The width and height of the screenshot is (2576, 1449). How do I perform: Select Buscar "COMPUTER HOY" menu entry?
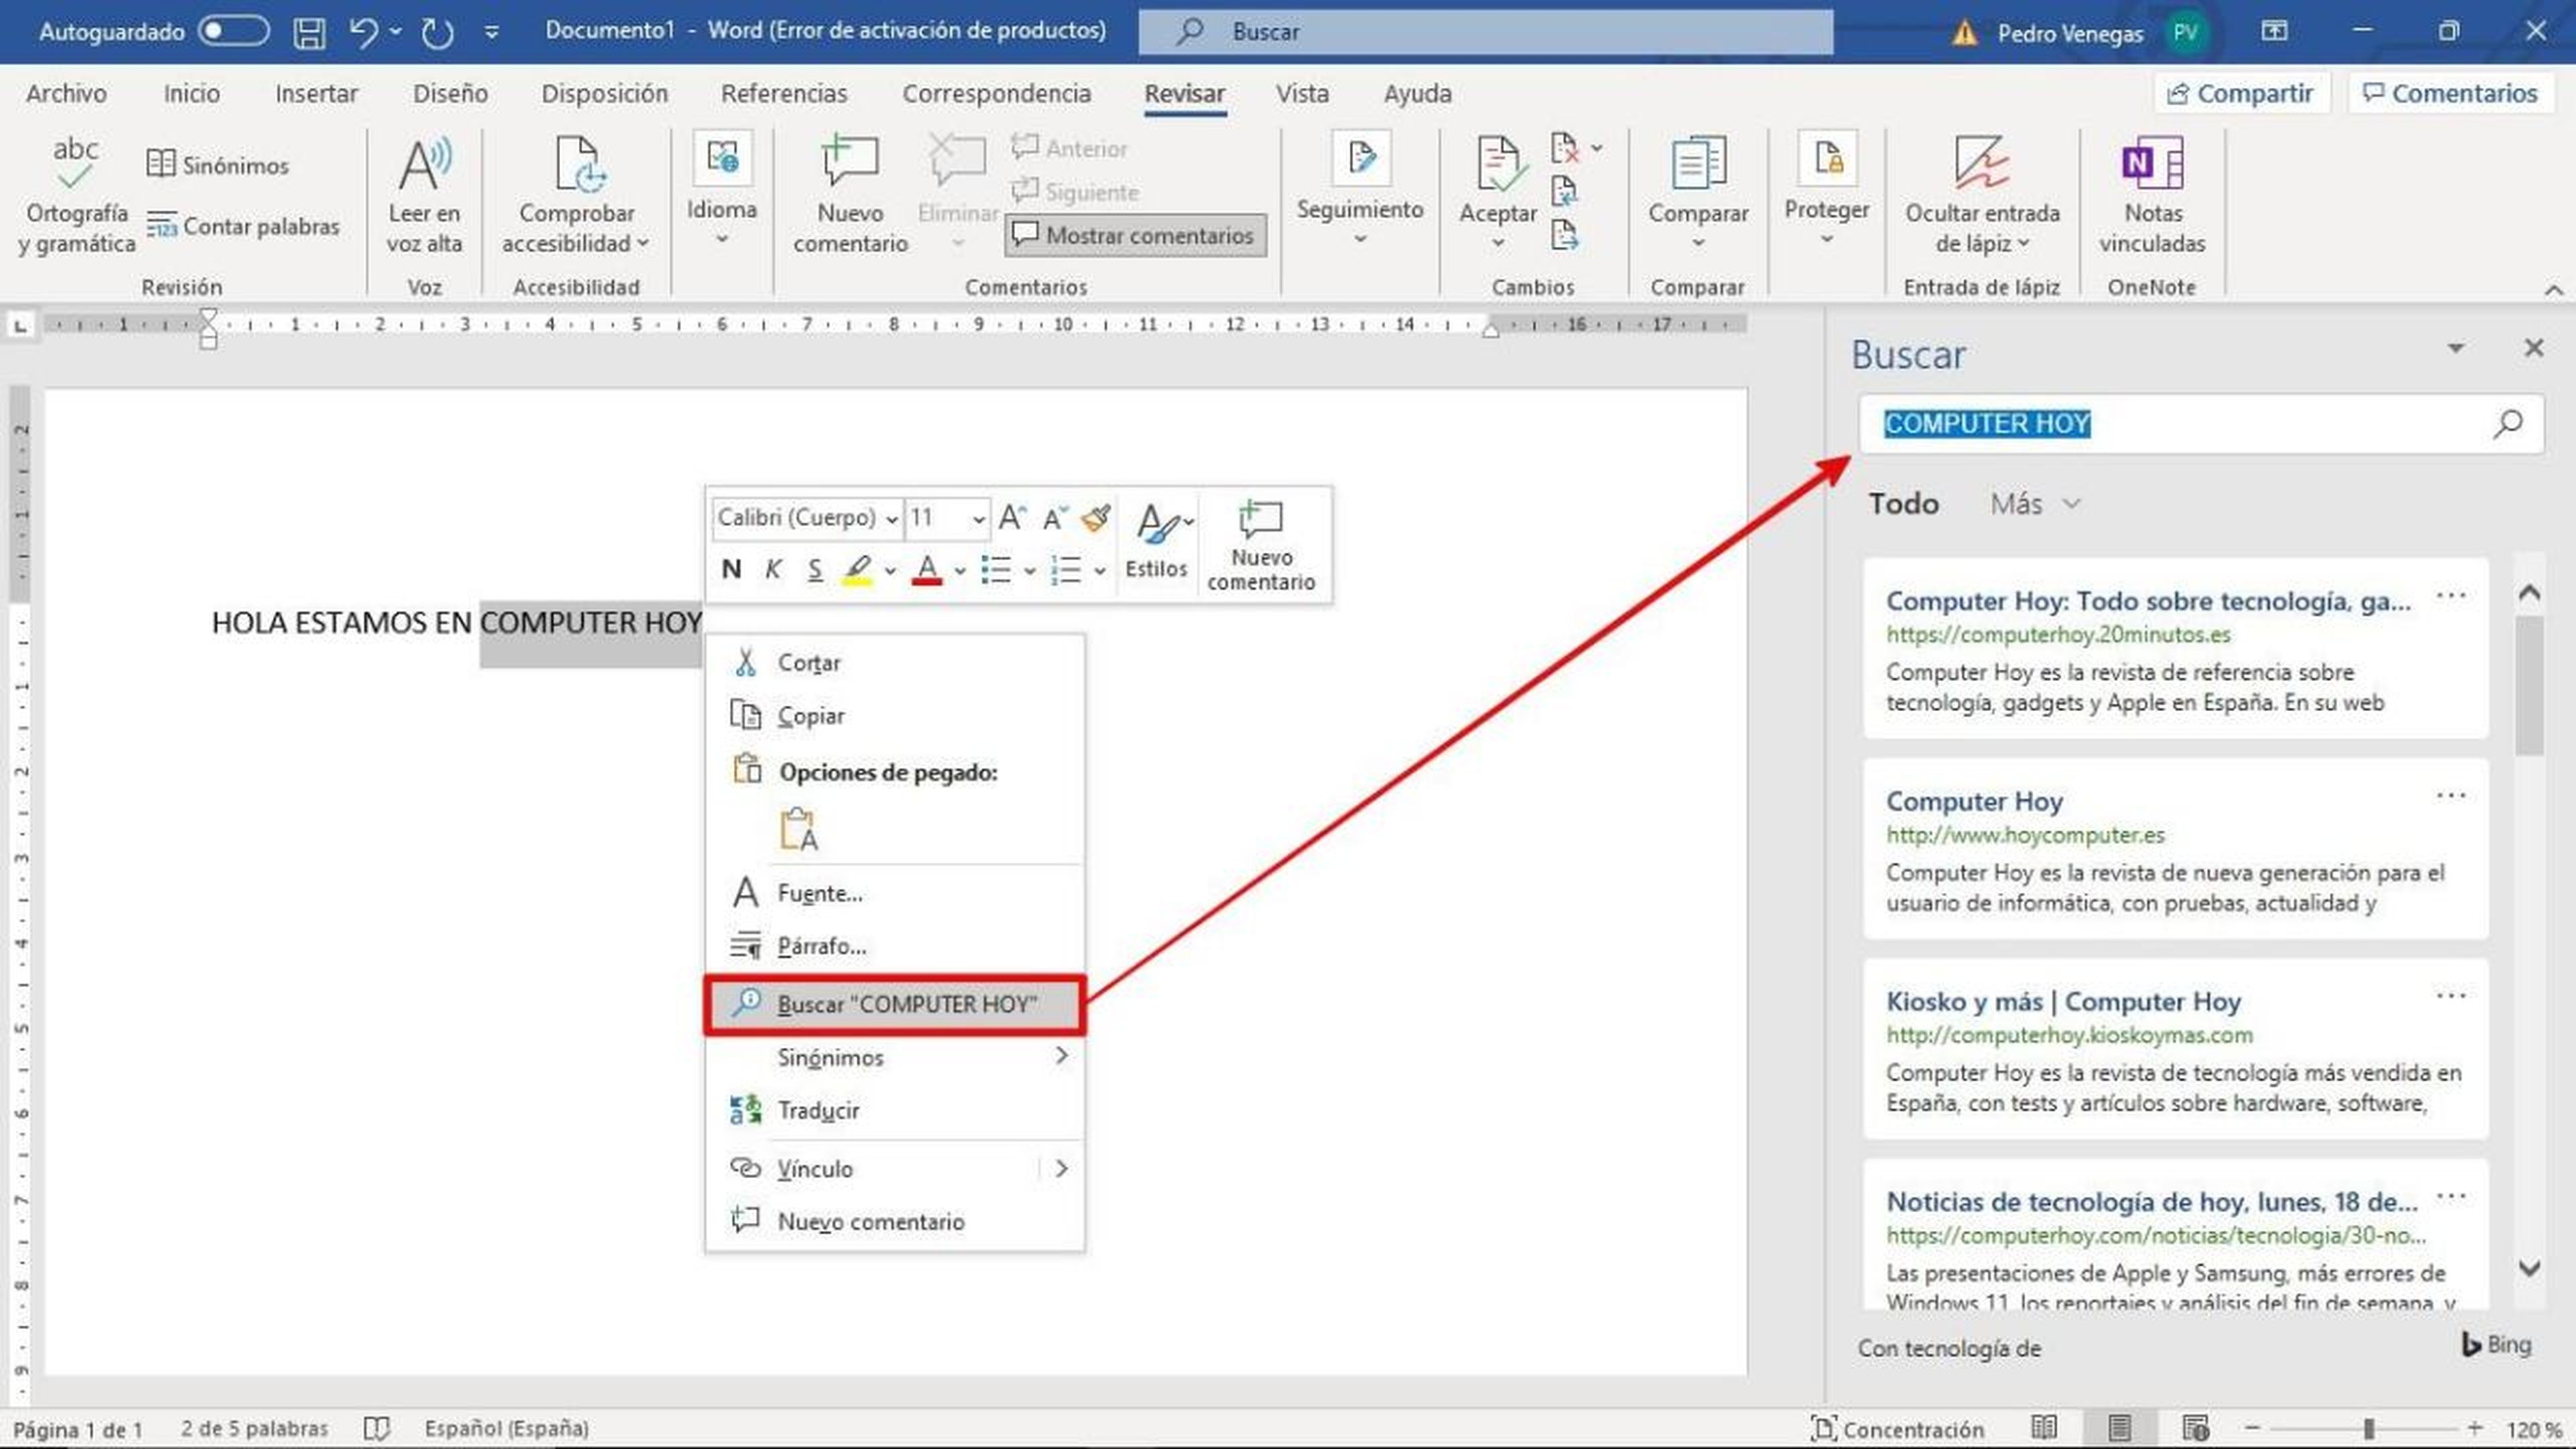[895, 1004]
